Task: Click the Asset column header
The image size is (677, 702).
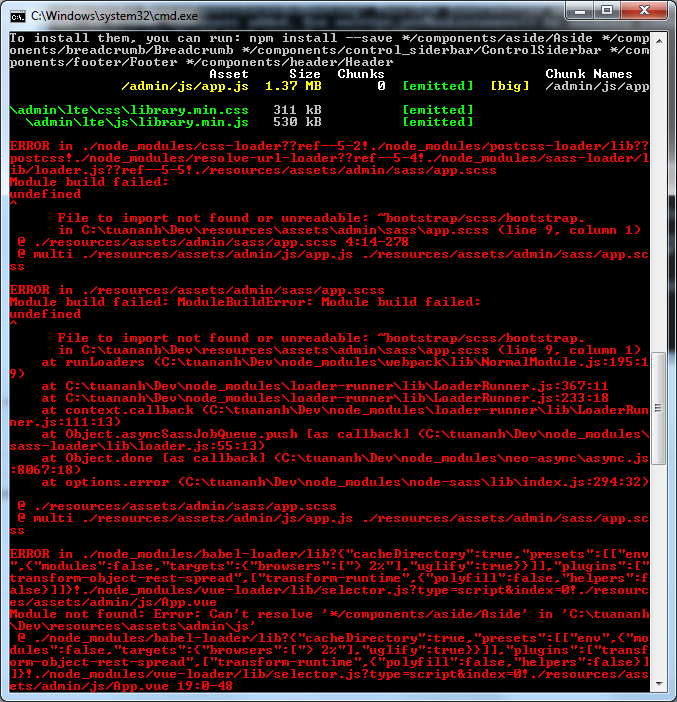Action: (x=229, y=74)
